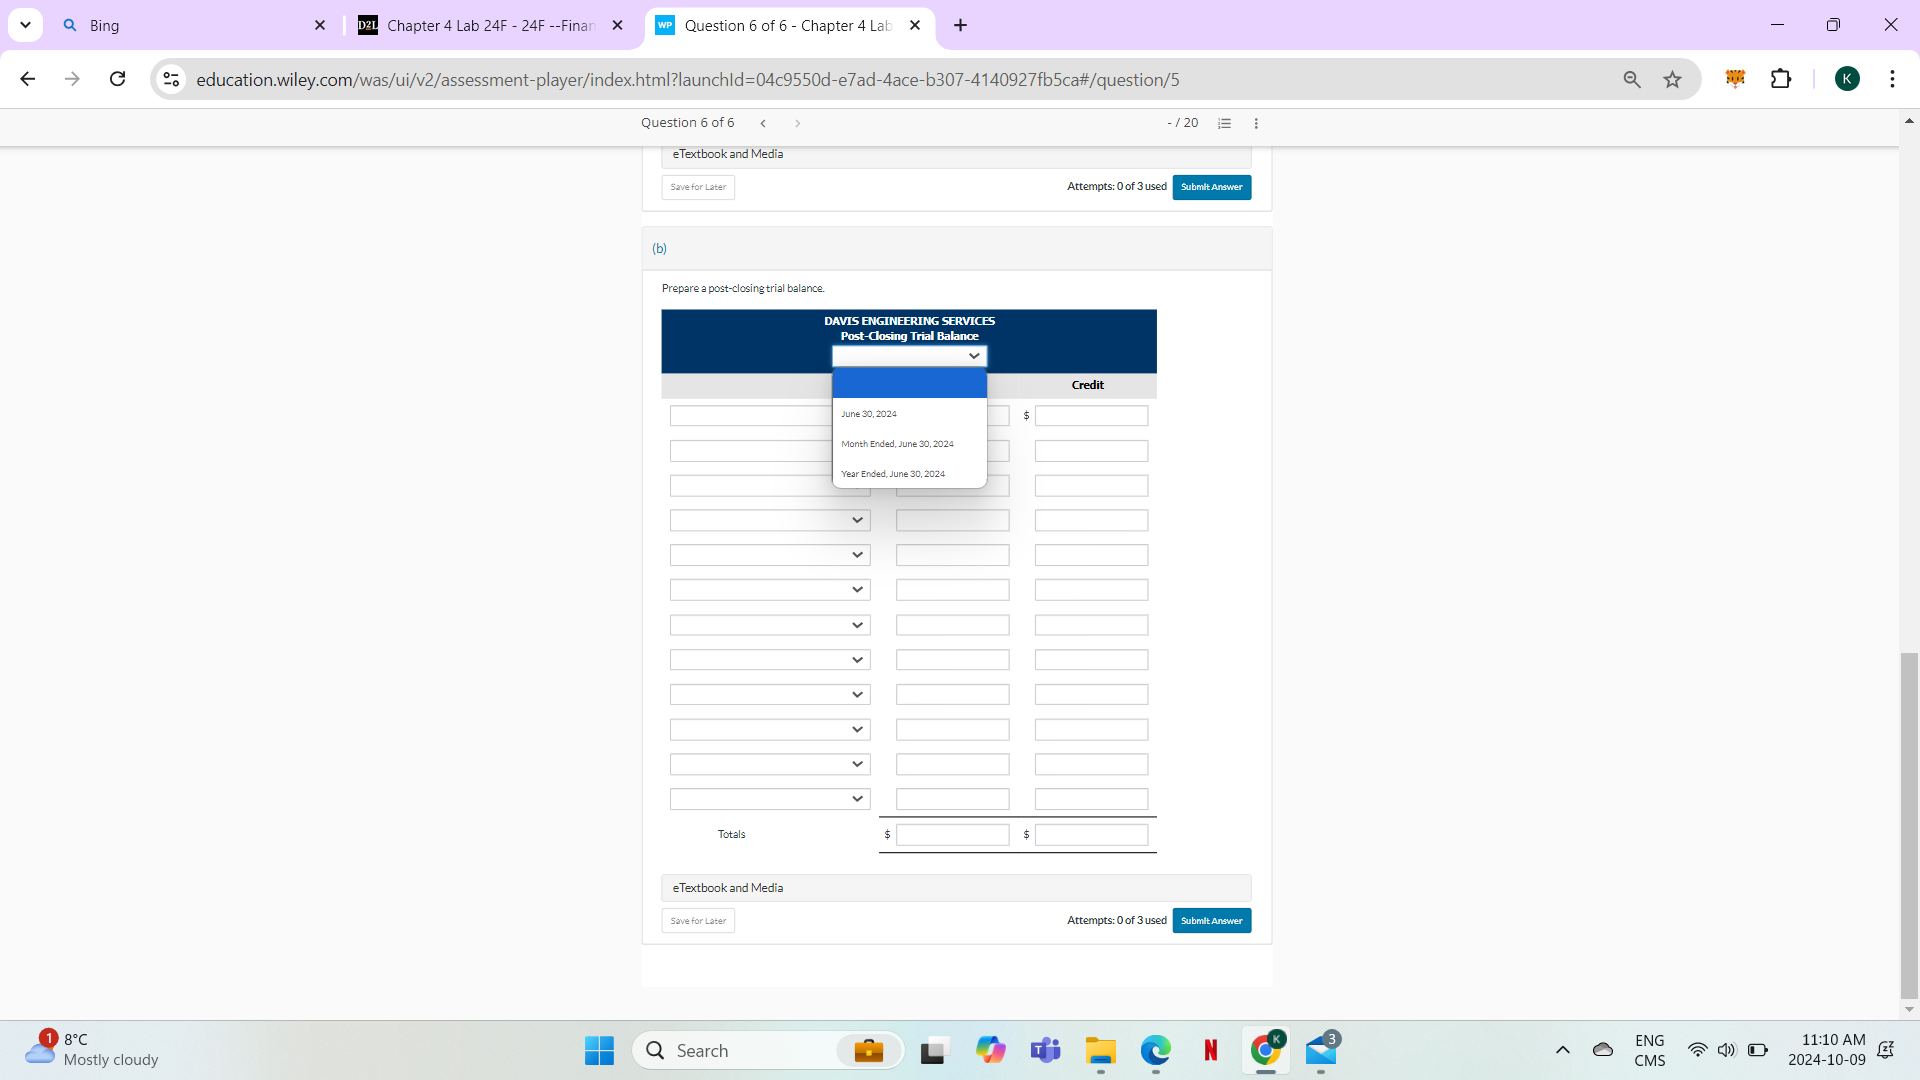
Task: Click the bookmark star in address bar
Action: point(1673,79)
